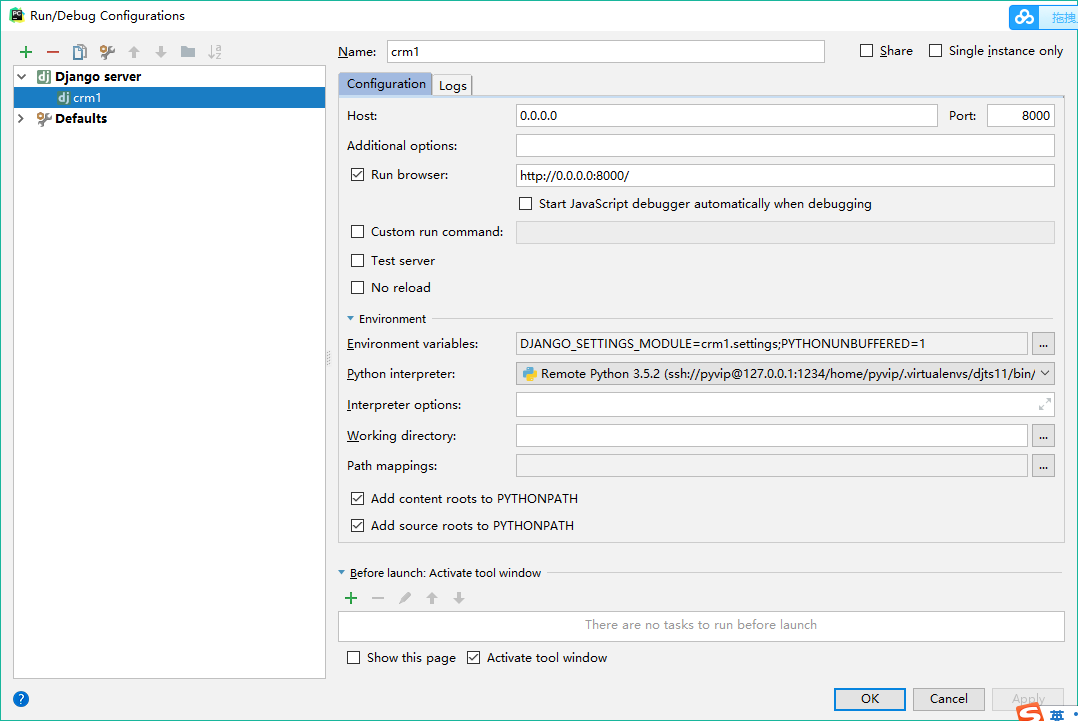Remove the before launch task

pyautogui.click(x=378, y=598)
